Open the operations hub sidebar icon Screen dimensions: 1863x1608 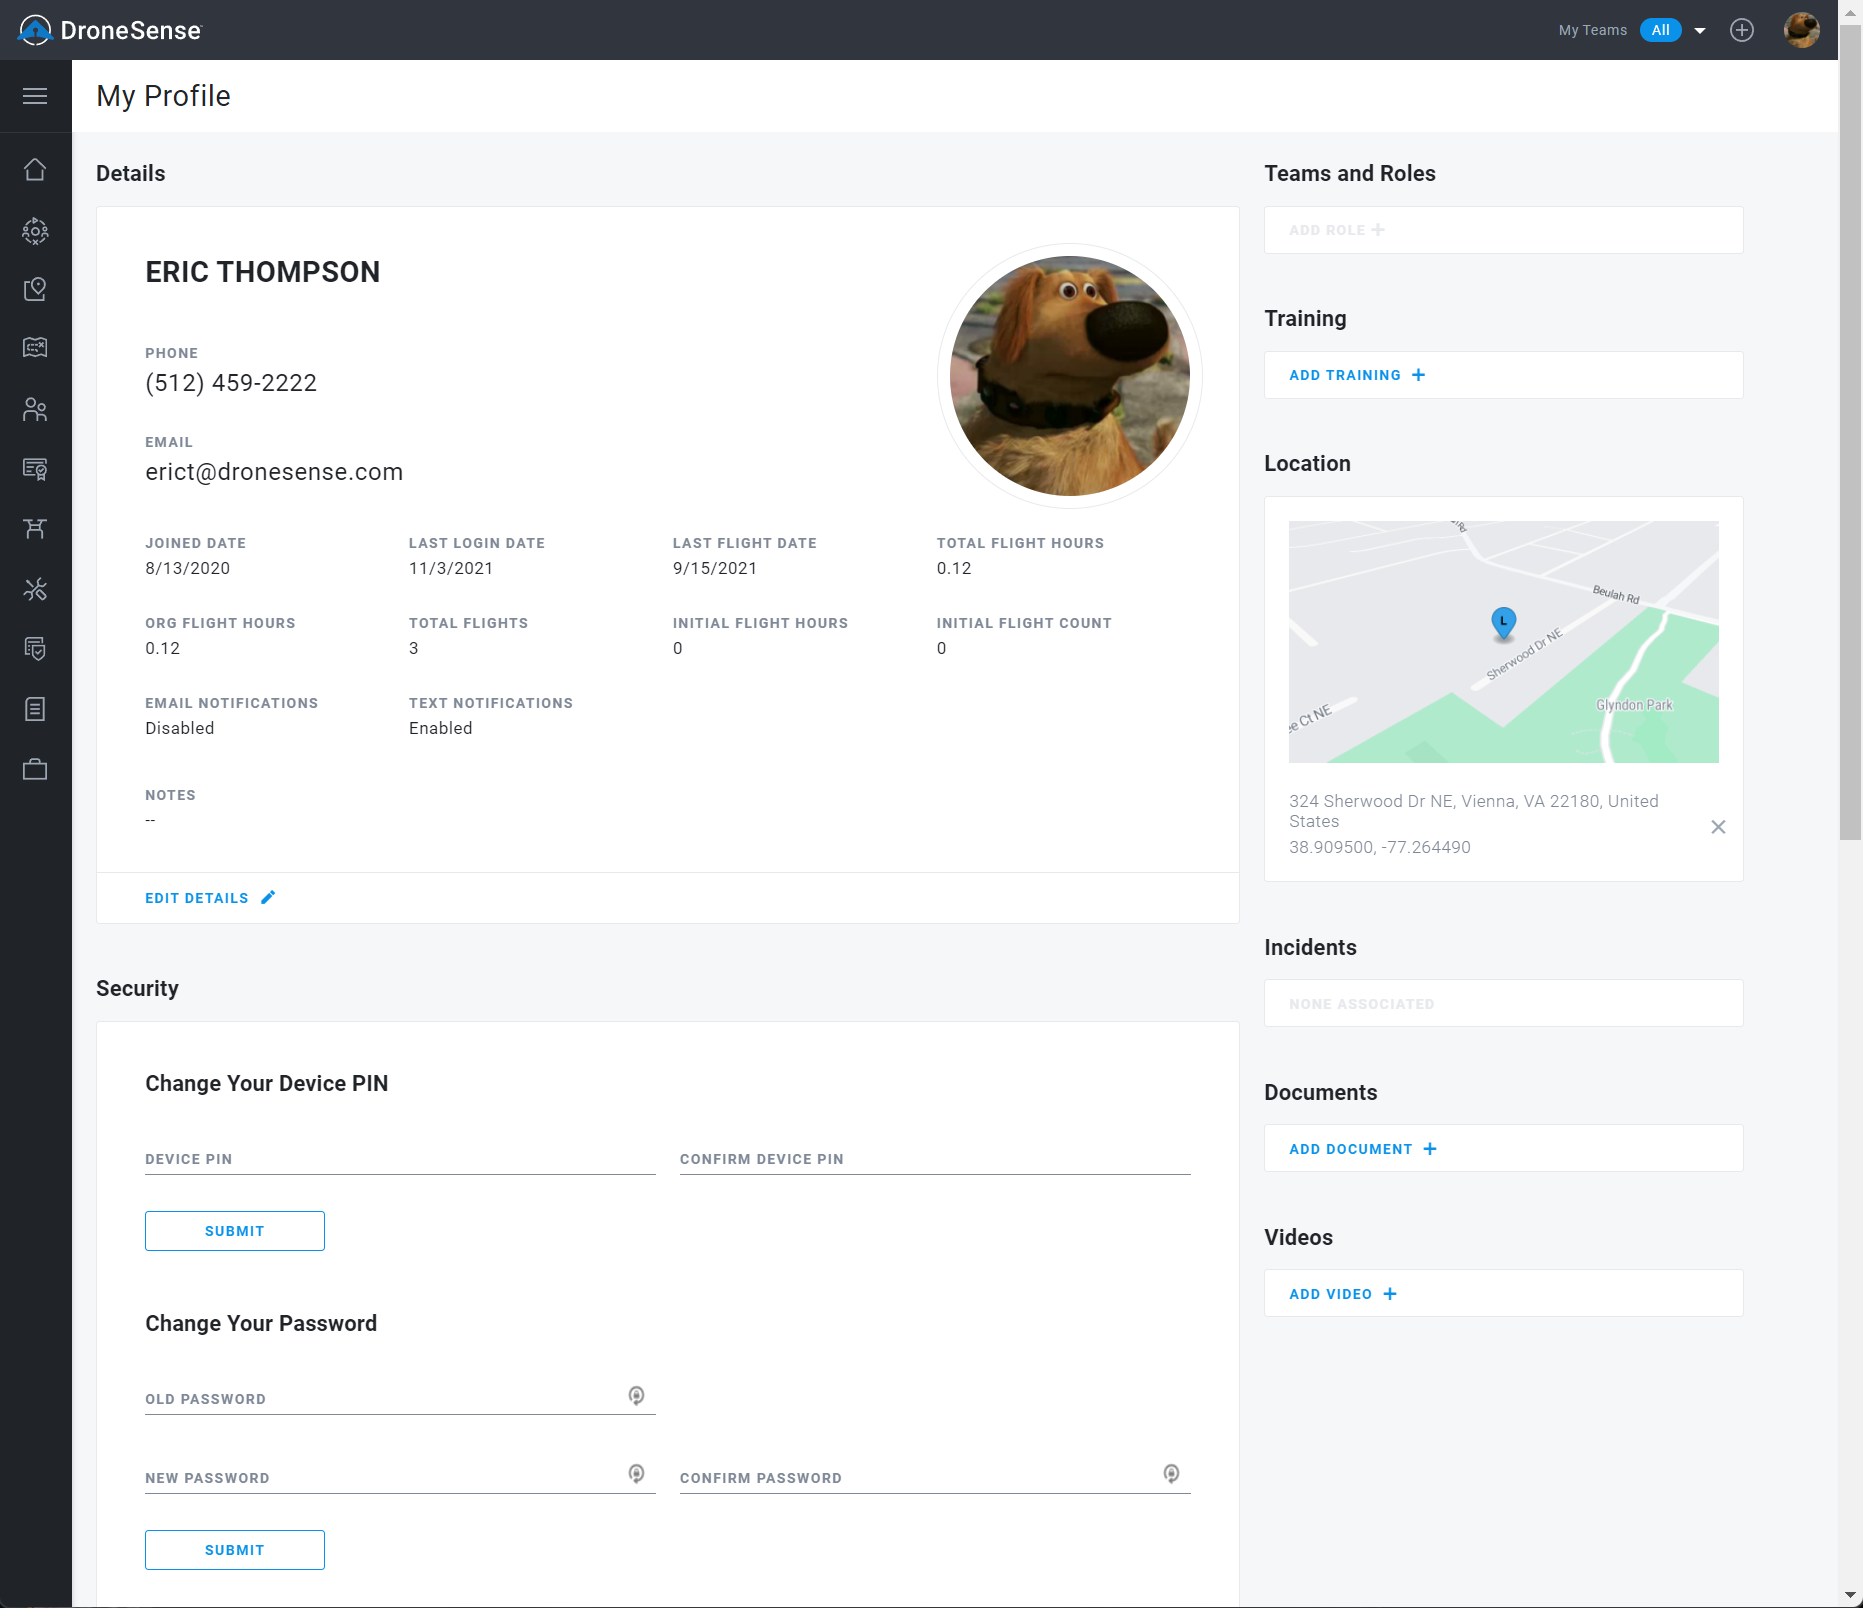35,231
